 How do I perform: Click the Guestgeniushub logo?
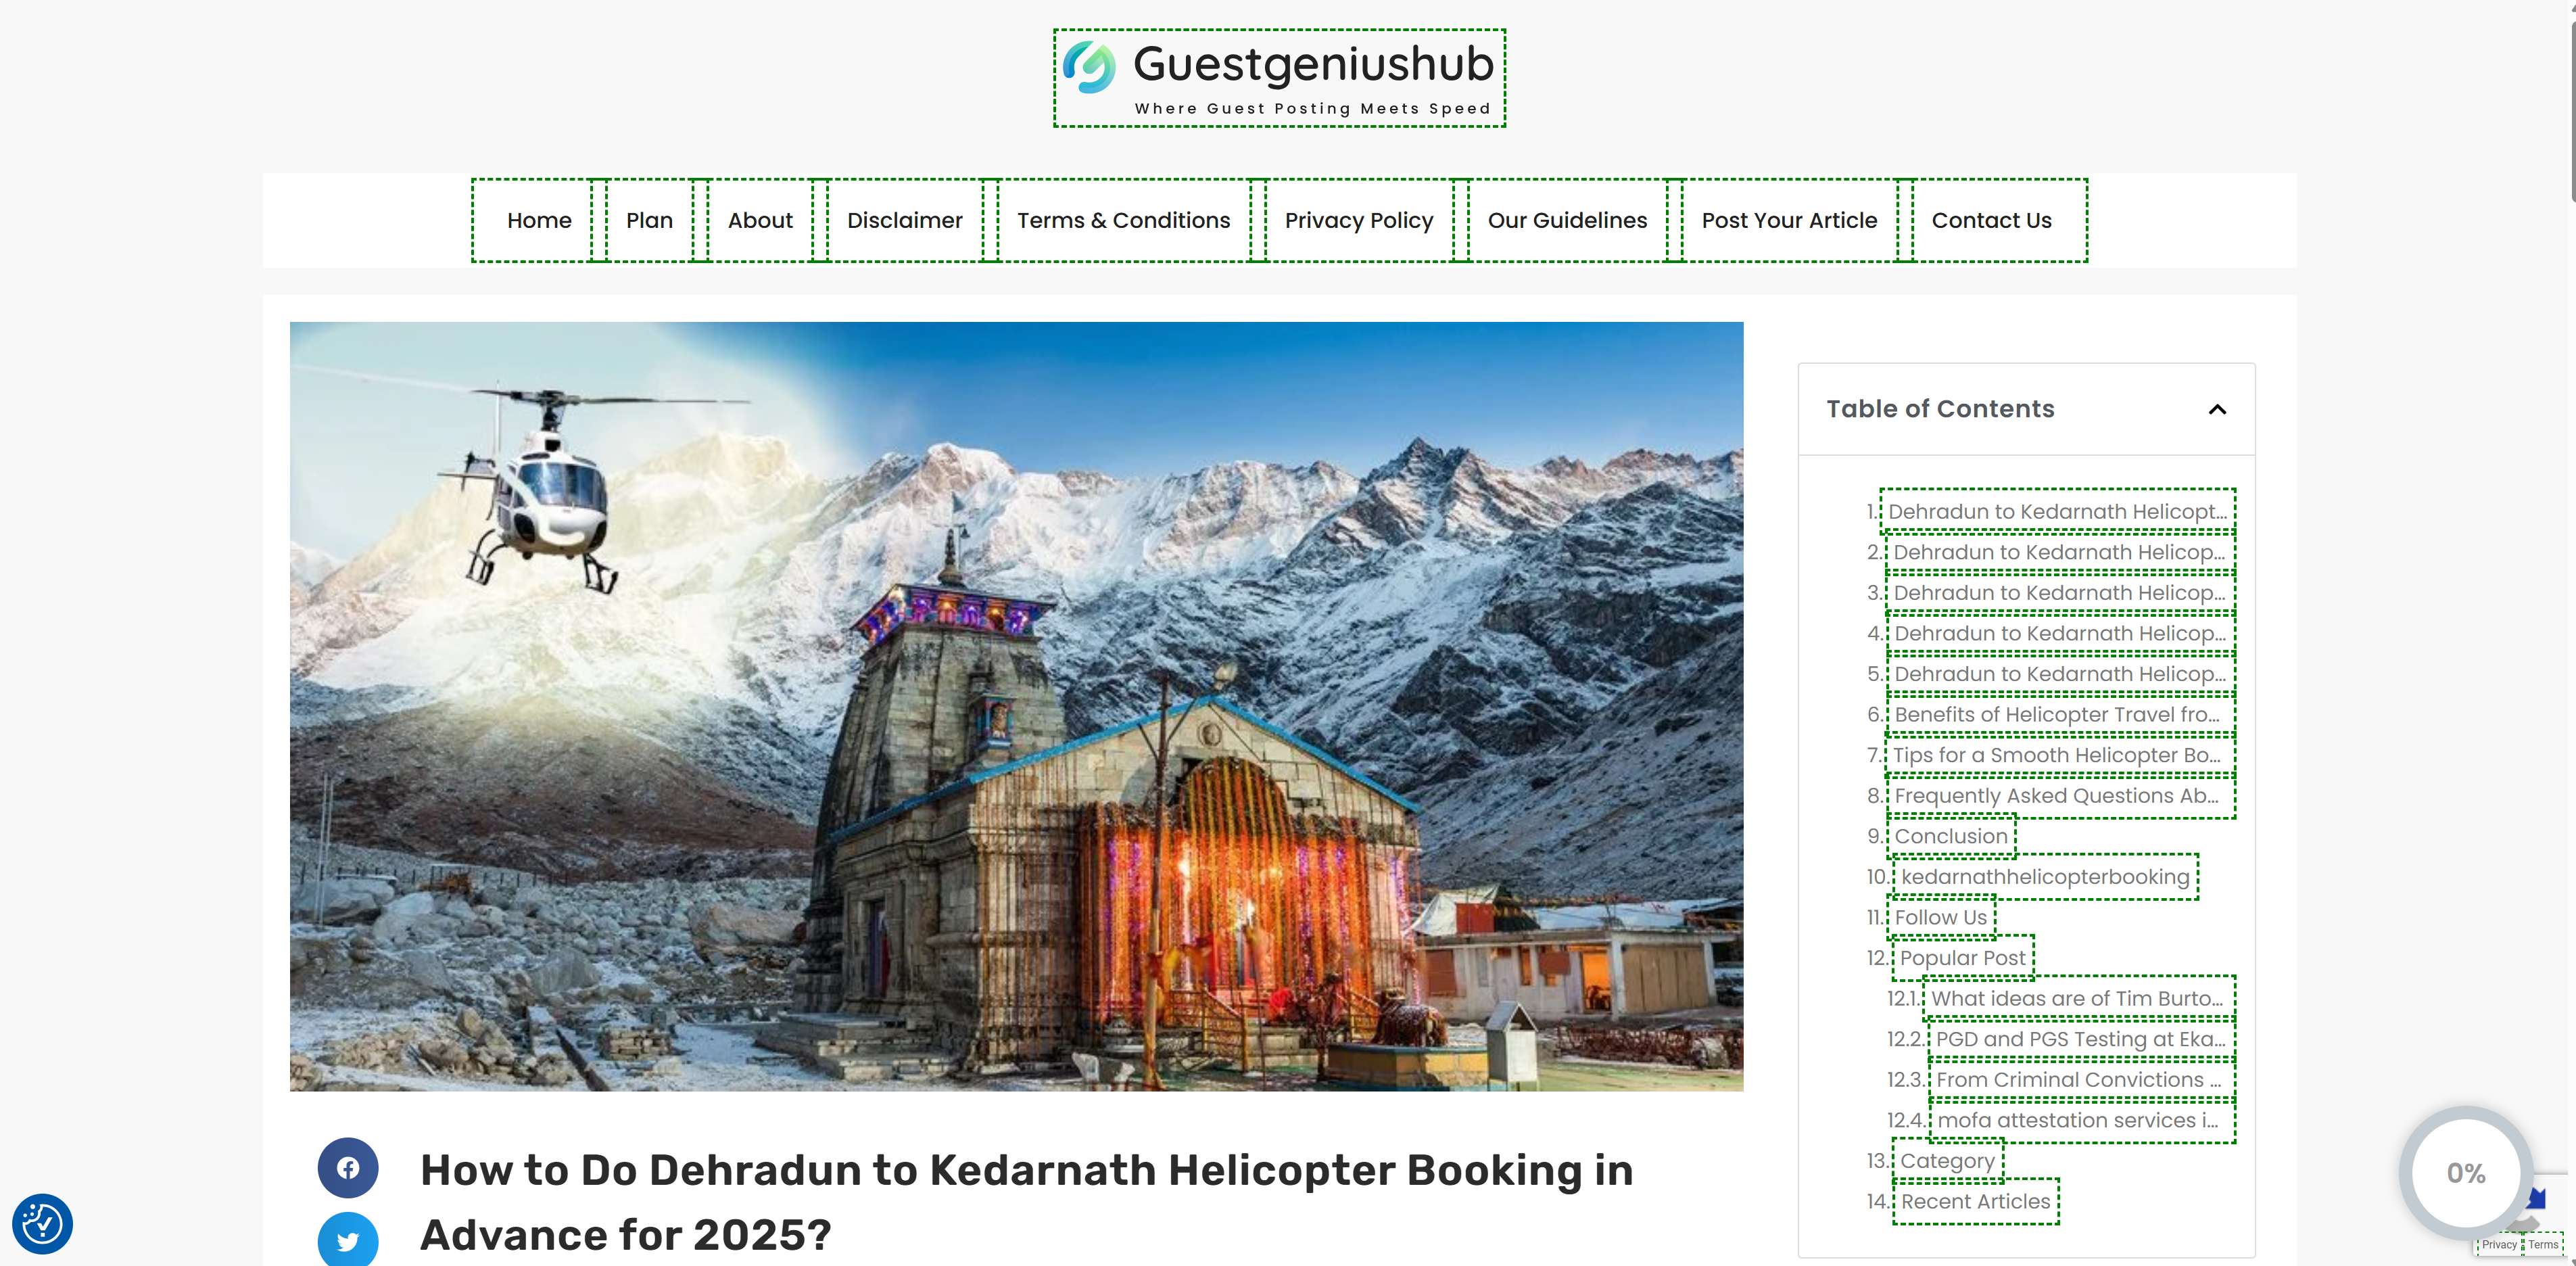click(x=1279, y=78)
